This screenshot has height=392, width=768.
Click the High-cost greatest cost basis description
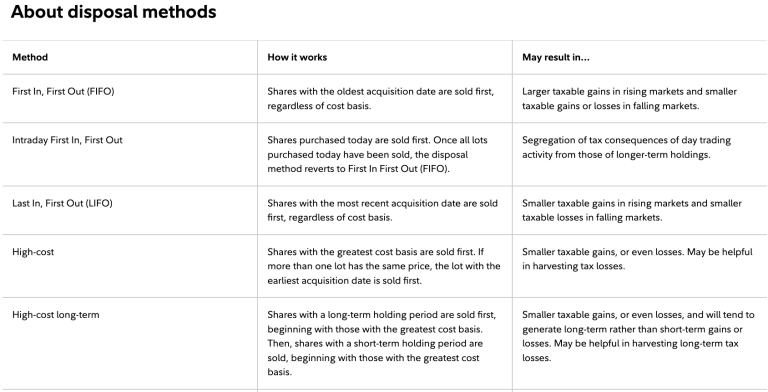pos(384,266)
